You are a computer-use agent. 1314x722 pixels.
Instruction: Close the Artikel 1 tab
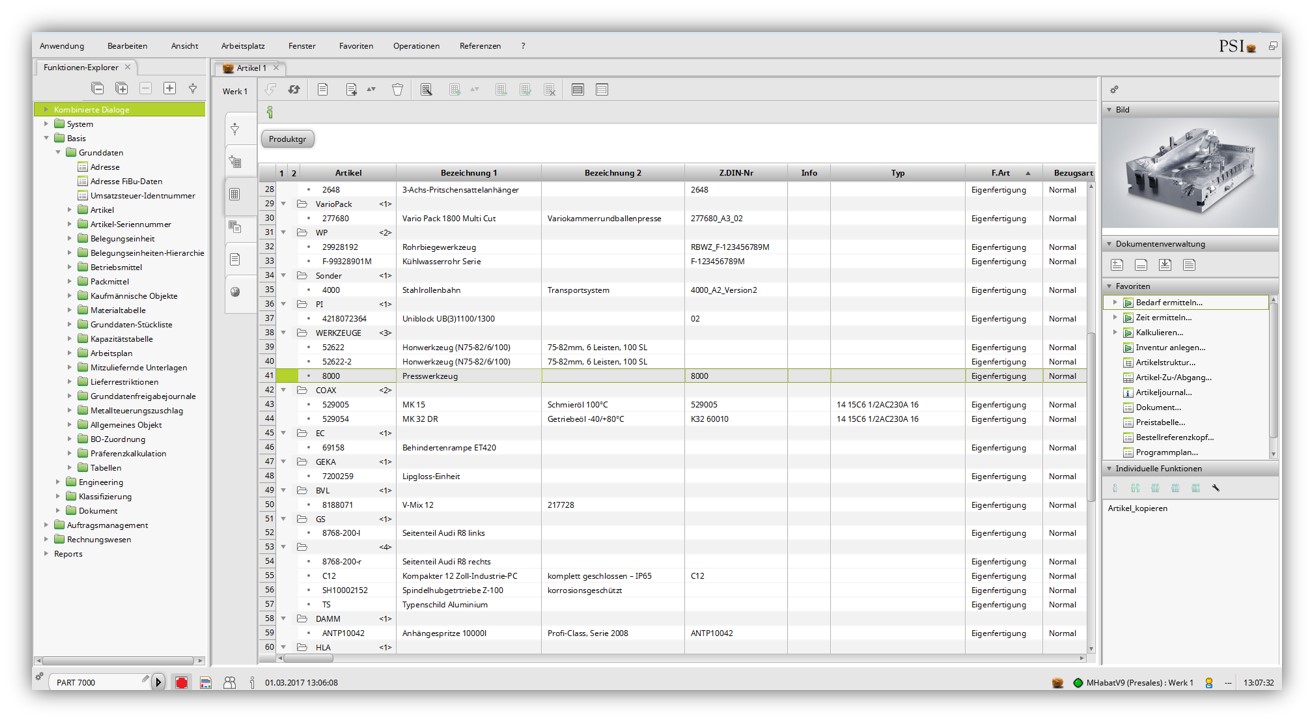(x=277, y=68)
